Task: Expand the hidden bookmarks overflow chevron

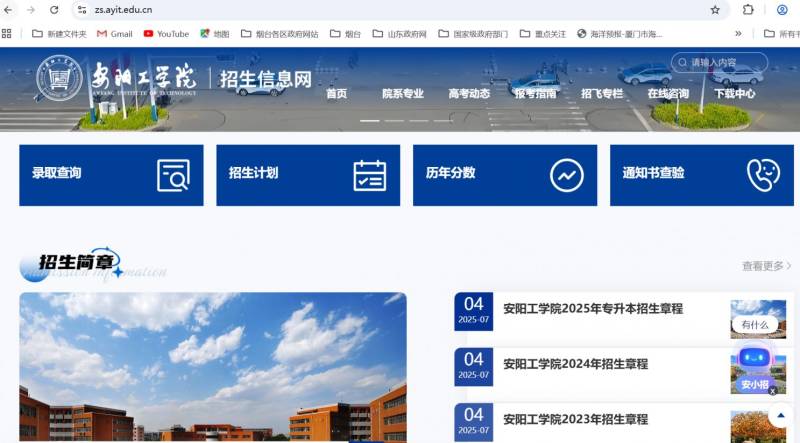Action: click(x=739, y=34)
